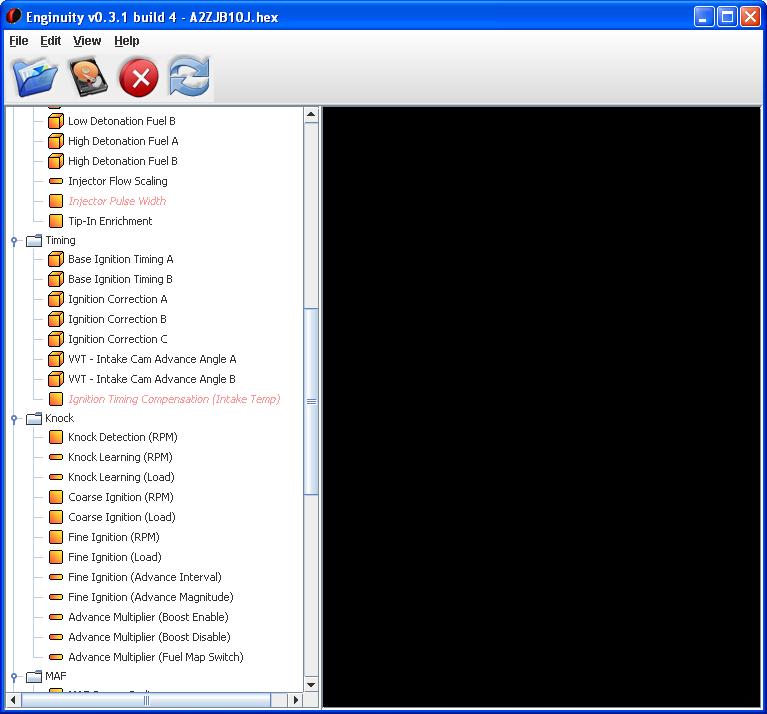Select Ignition Timing Compensation (Intake Temp)
767x714 pixels.
174,399
